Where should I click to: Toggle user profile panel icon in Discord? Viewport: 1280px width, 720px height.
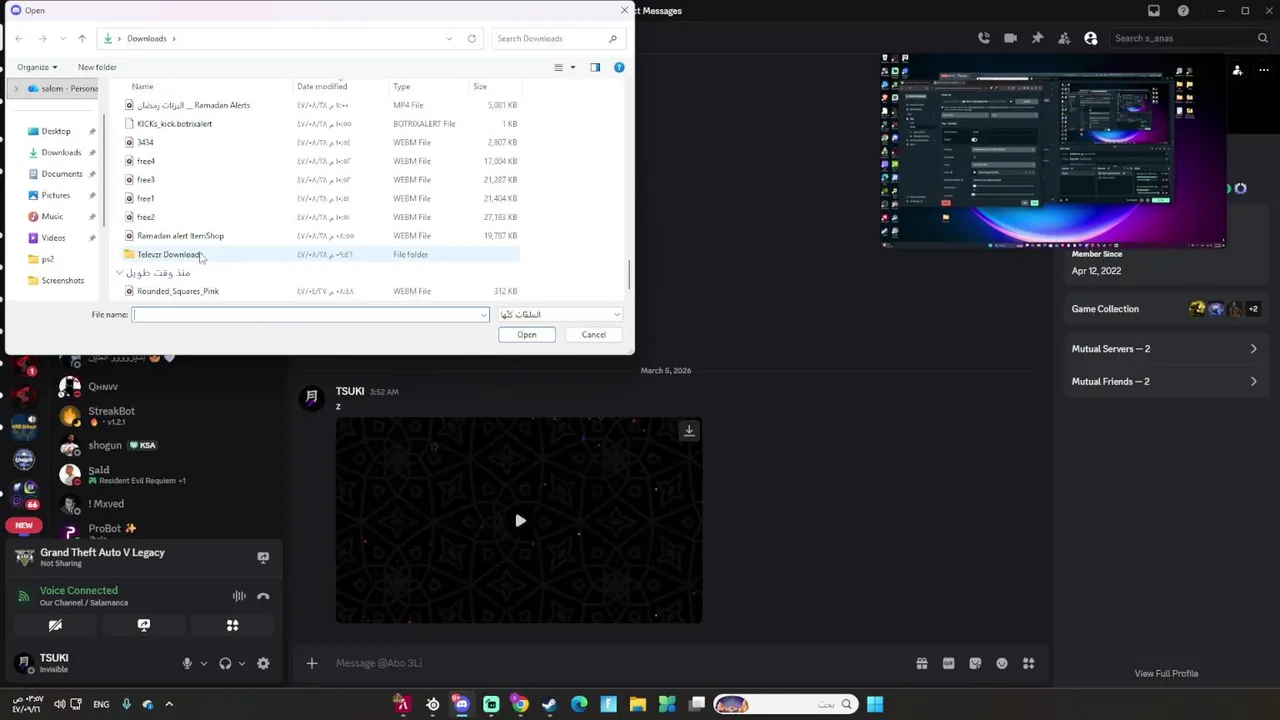1091,38
